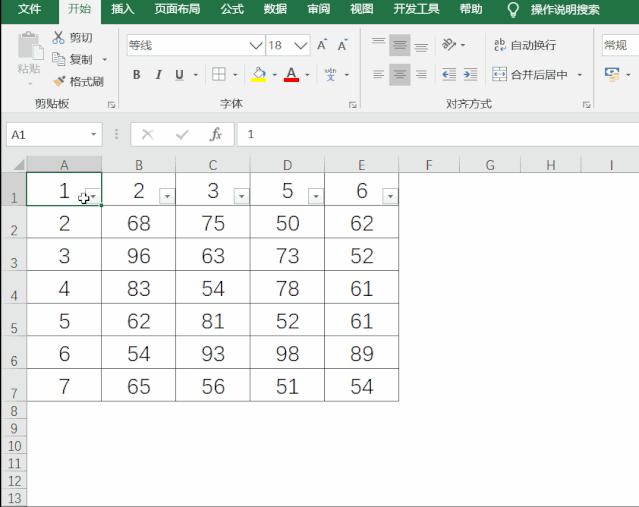Click the Tell Me search box 操作说明搜索
This screenshot has height=507, width=639.
(x=565, y=9)
